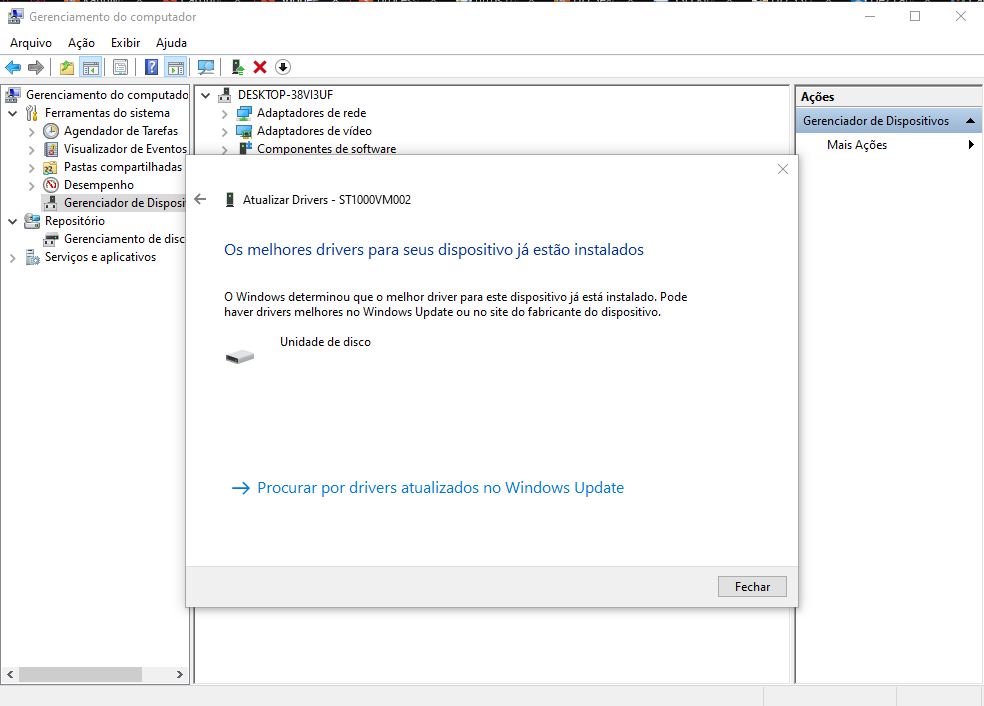The width and height of the screenshot is (984, 706).
Task: Click the Visualizador de Eventos icon
Action: coord(51,149)
